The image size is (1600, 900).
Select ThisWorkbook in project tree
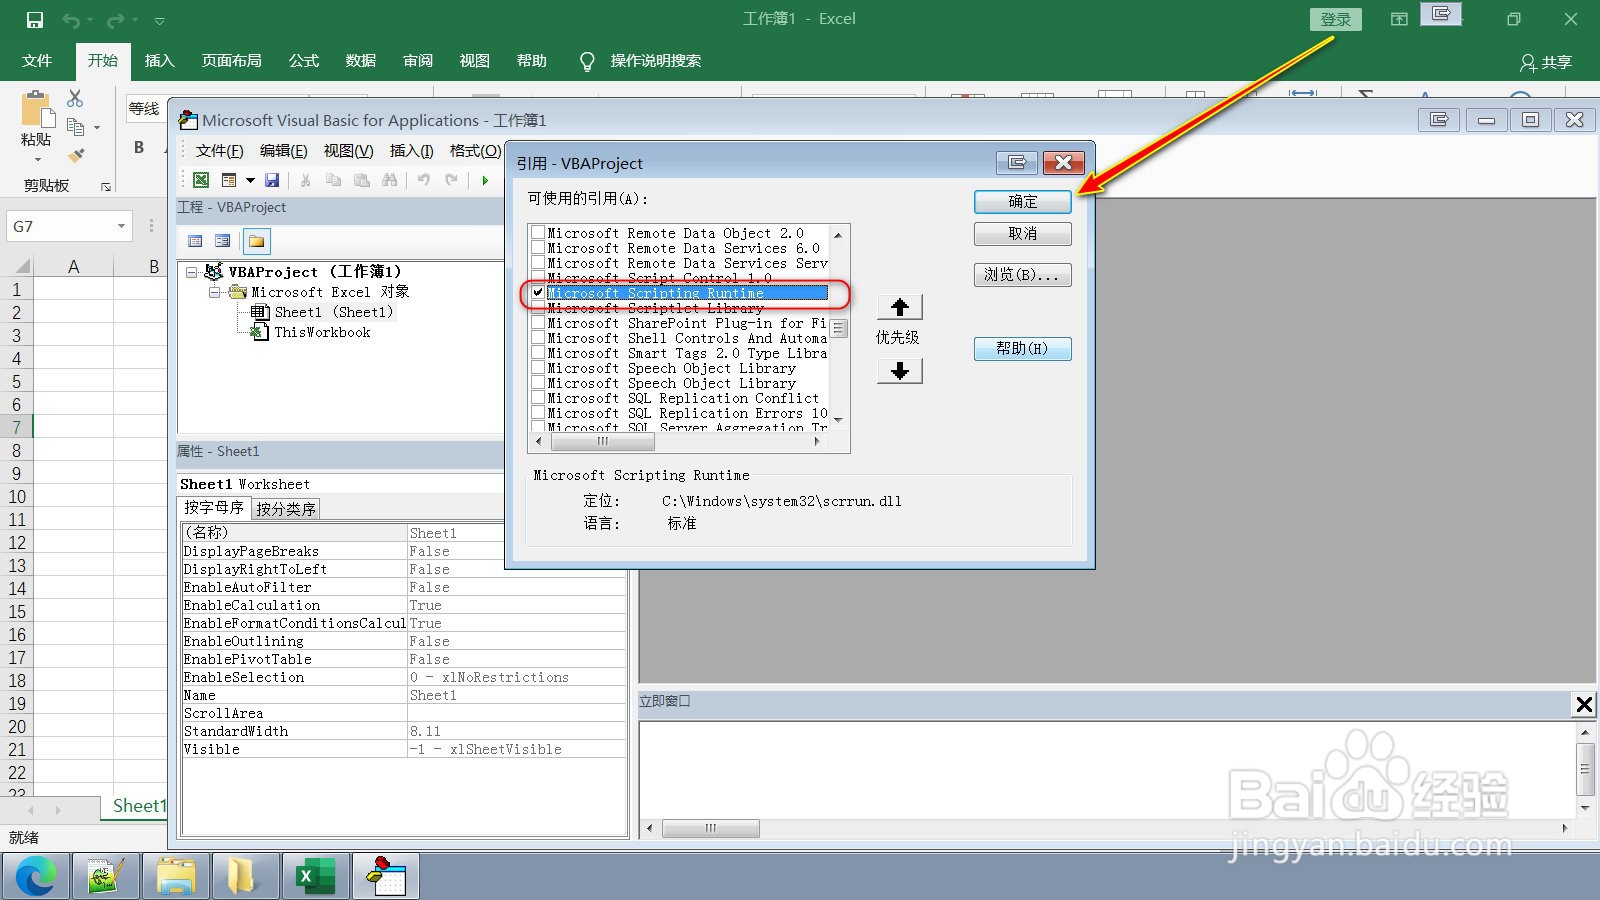pyautogui.click(x=322, y=332)
